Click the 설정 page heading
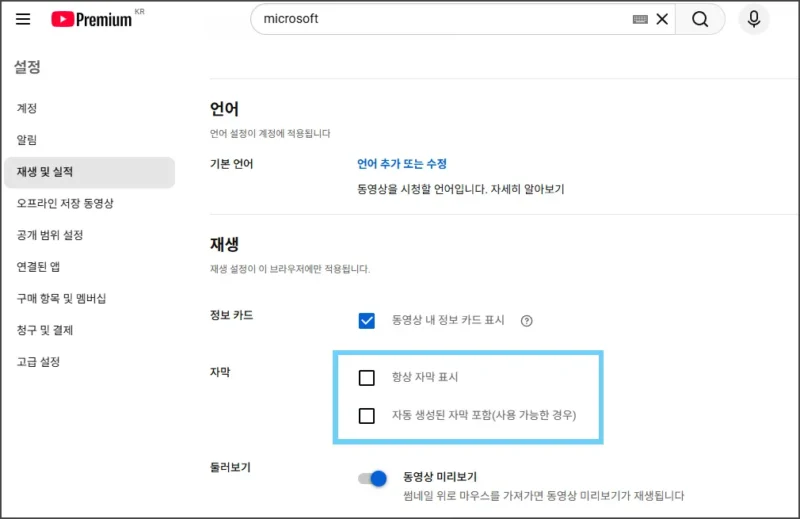The width and height of the screenshot is (800, 519). (27, 67)
